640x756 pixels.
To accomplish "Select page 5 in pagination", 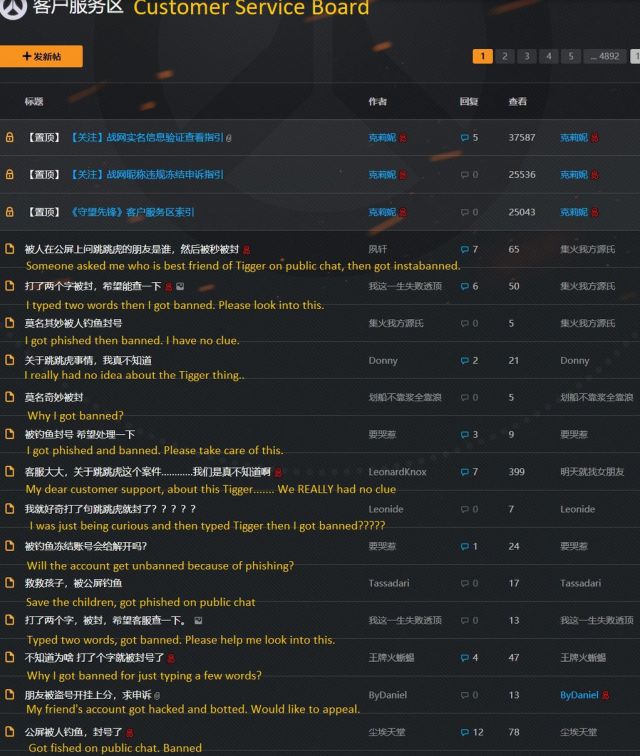I will [571, 56].
